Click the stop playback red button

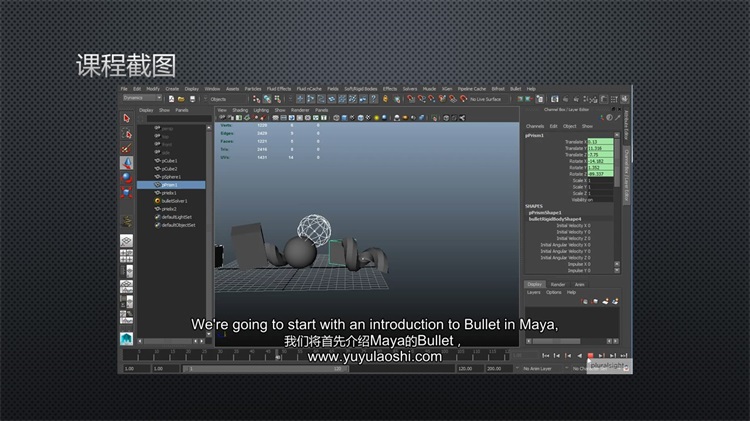click(x=590, y=355)
